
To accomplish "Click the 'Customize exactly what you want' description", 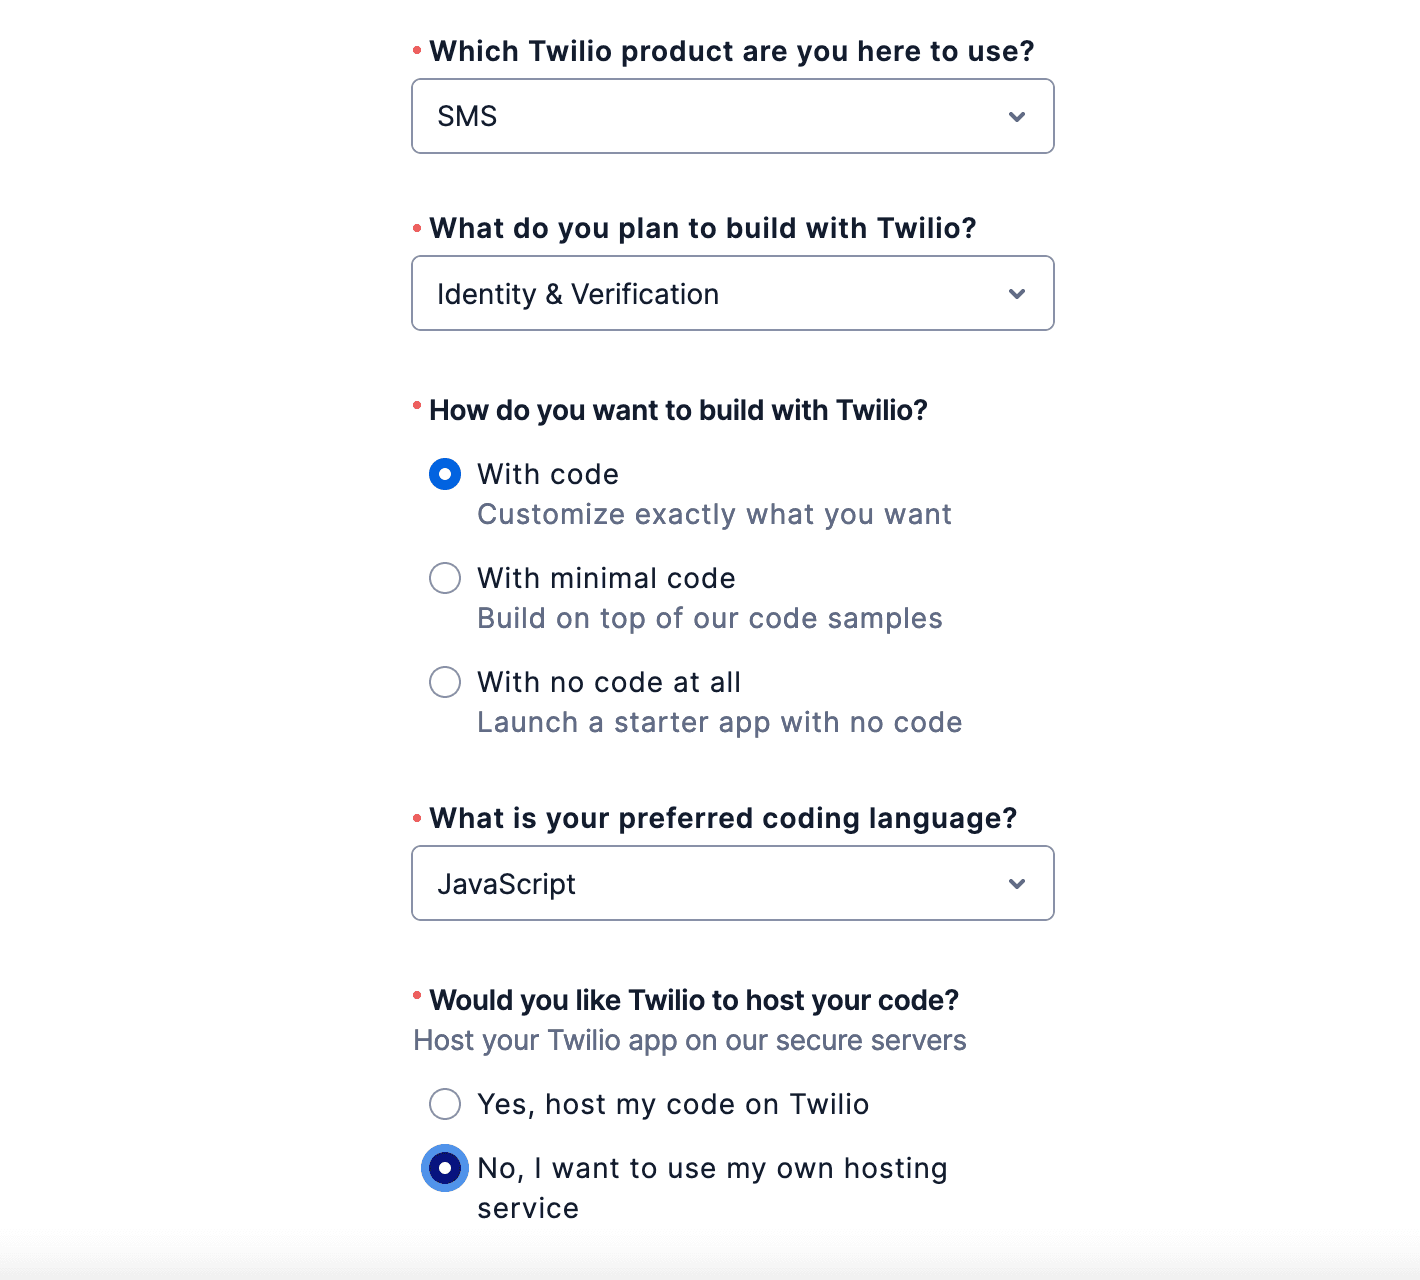I will 714,514.
